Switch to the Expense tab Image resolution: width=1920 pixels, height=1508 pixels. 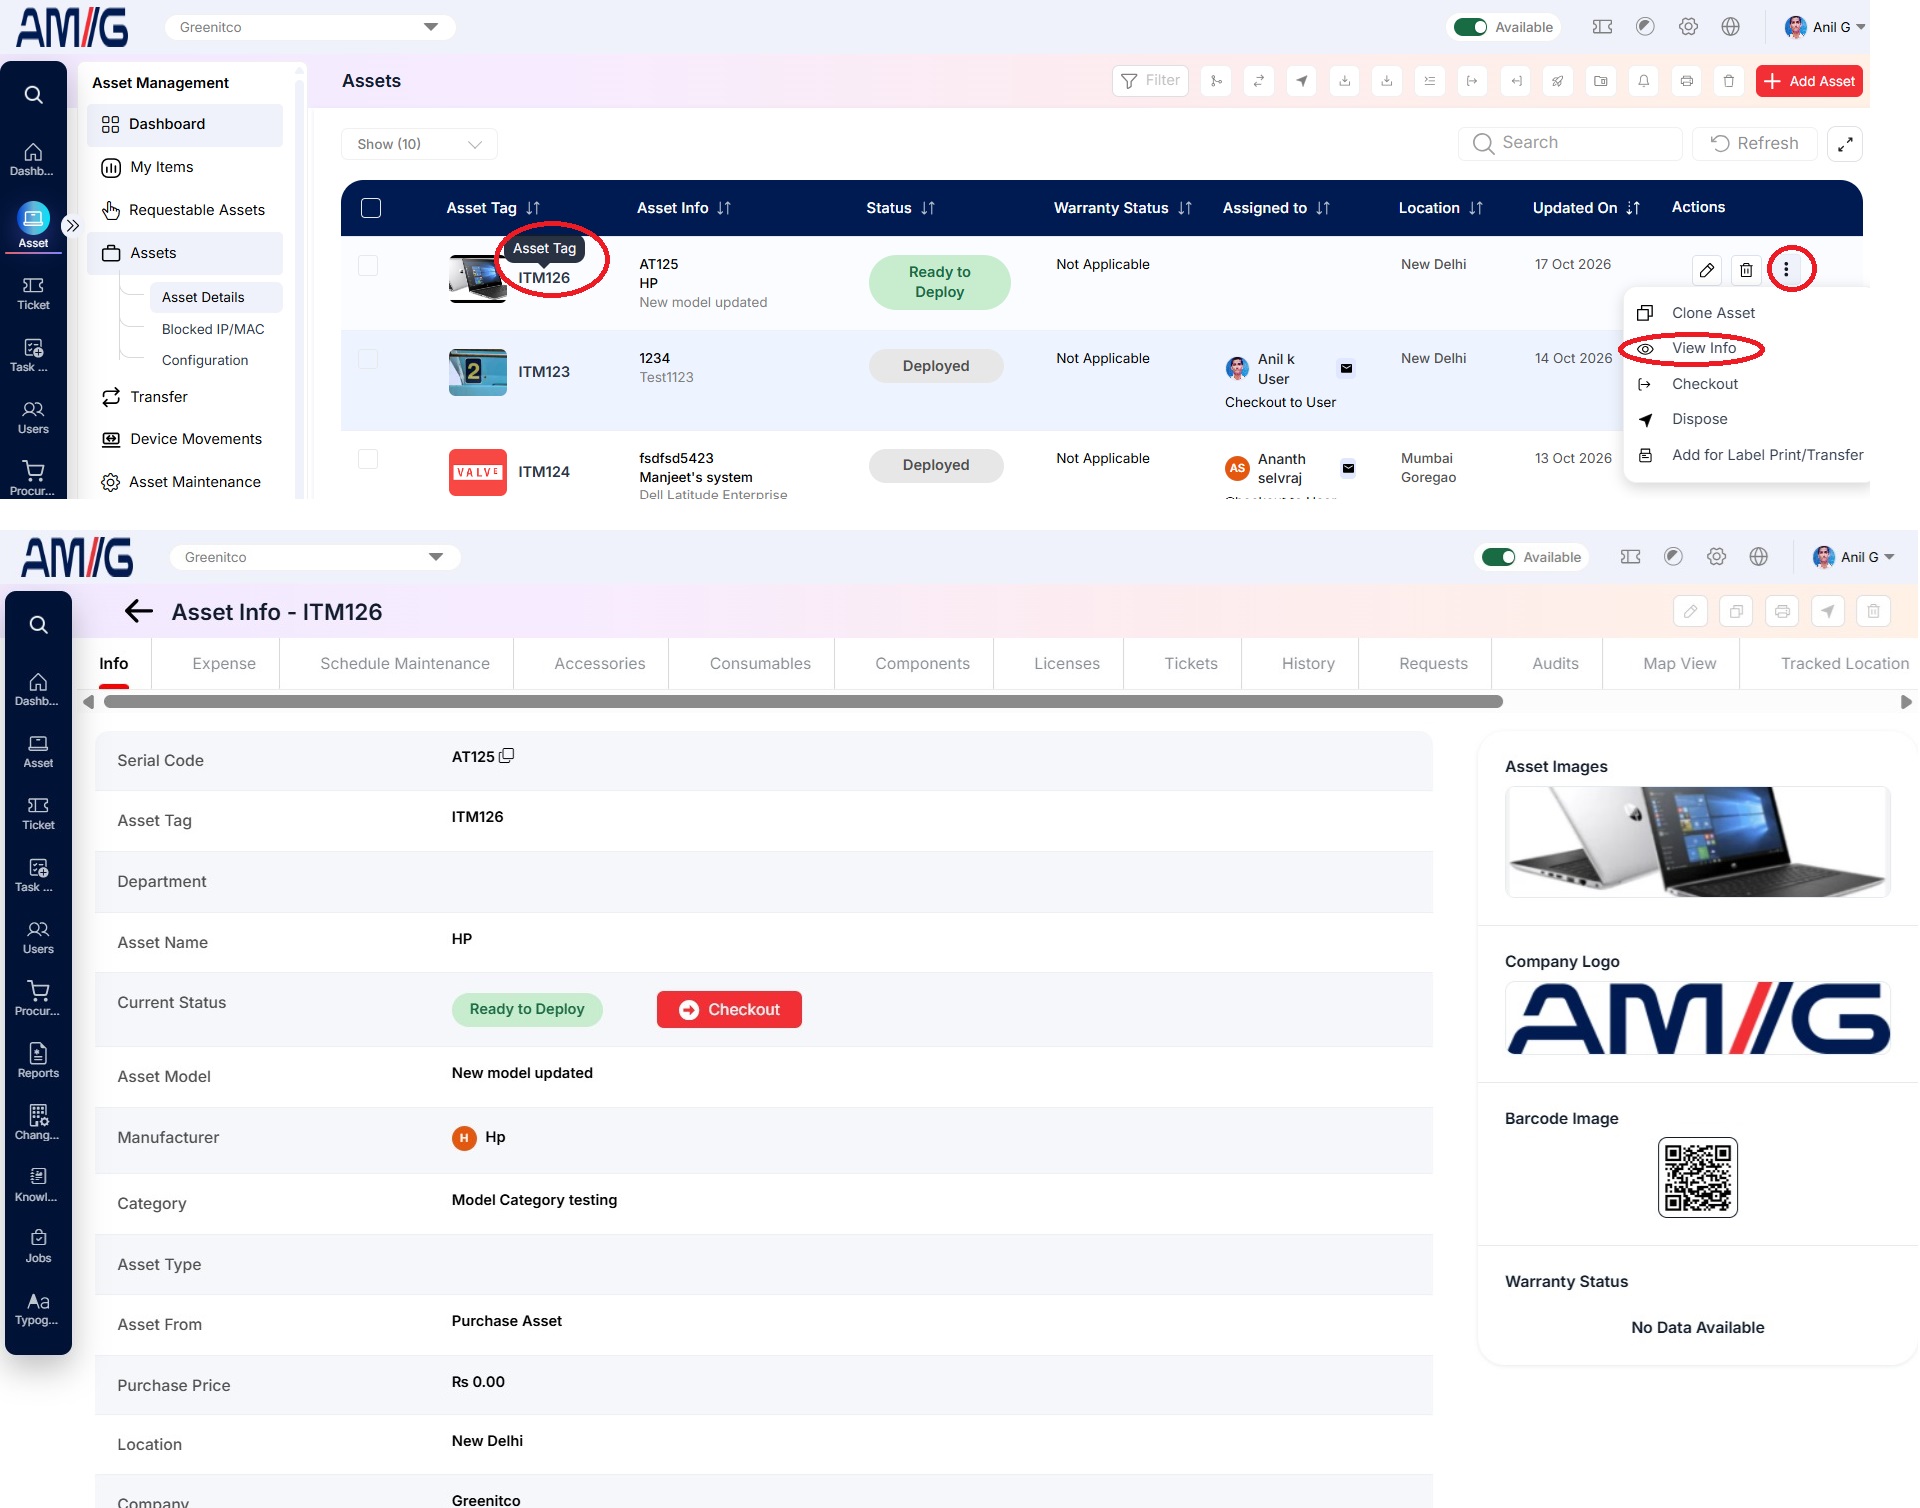point(224,664)
